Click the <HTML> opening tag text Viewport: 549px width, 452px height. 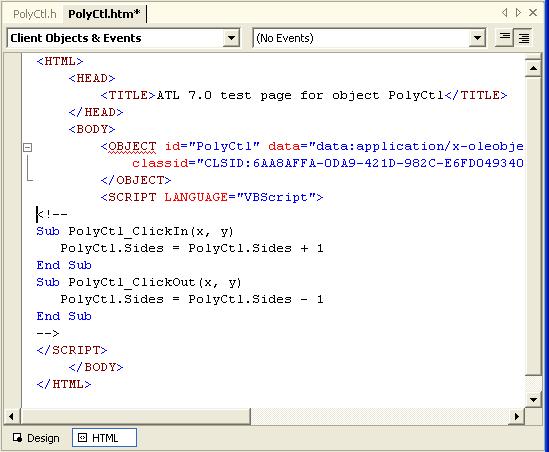pos(60,61)
